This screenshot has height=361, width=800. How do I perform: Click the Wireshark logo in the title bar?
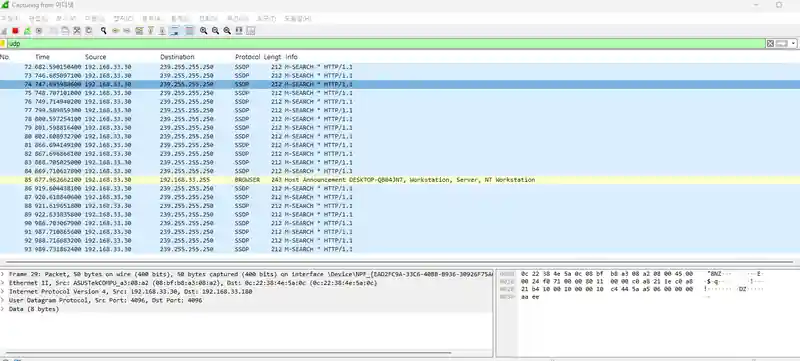5,5
